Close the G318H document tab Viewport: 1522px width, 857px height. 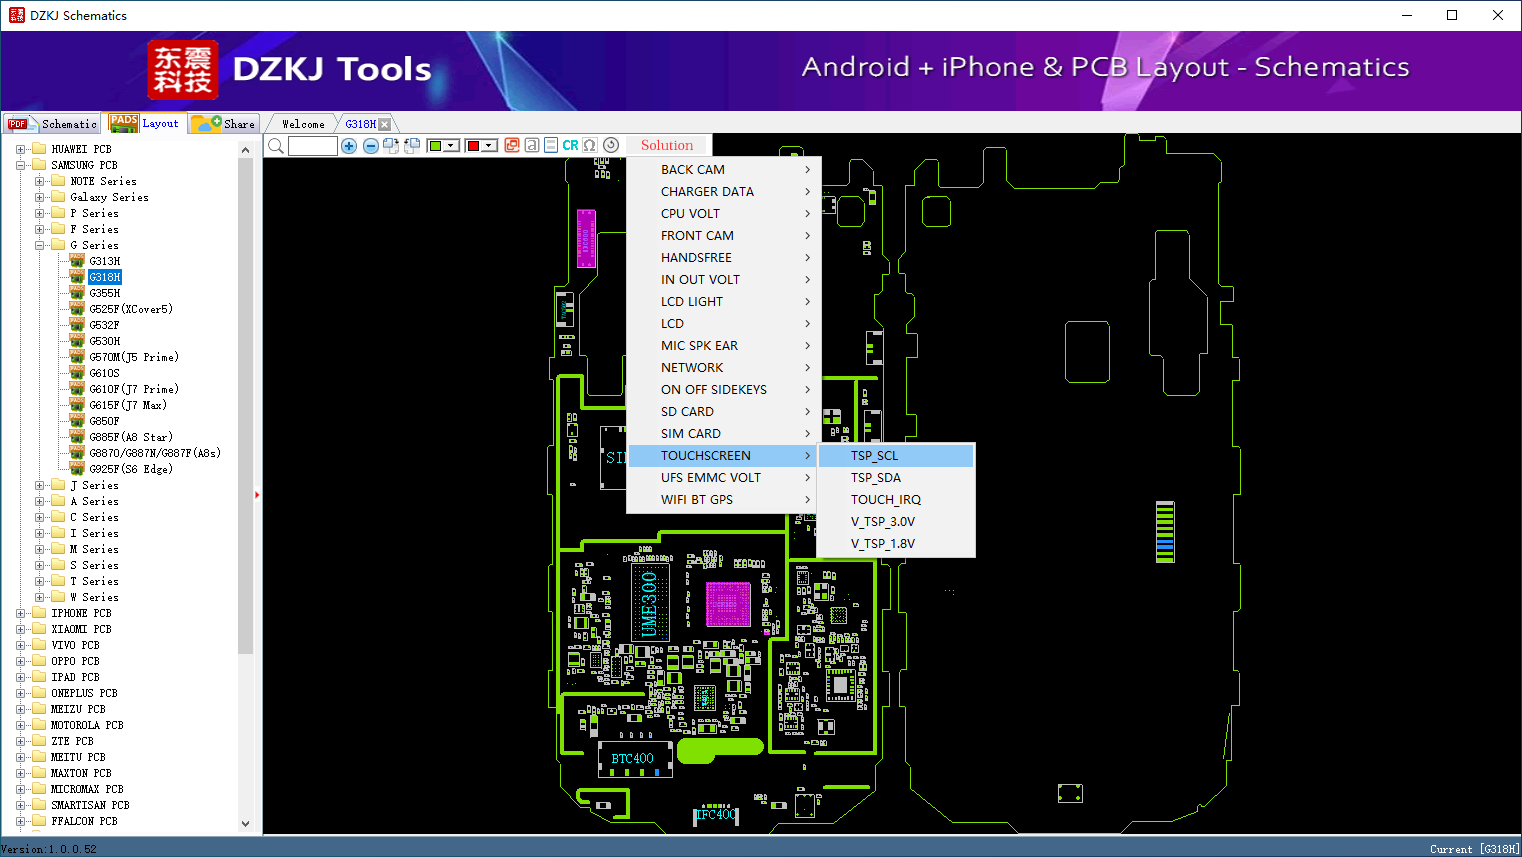tap(385, 124)
